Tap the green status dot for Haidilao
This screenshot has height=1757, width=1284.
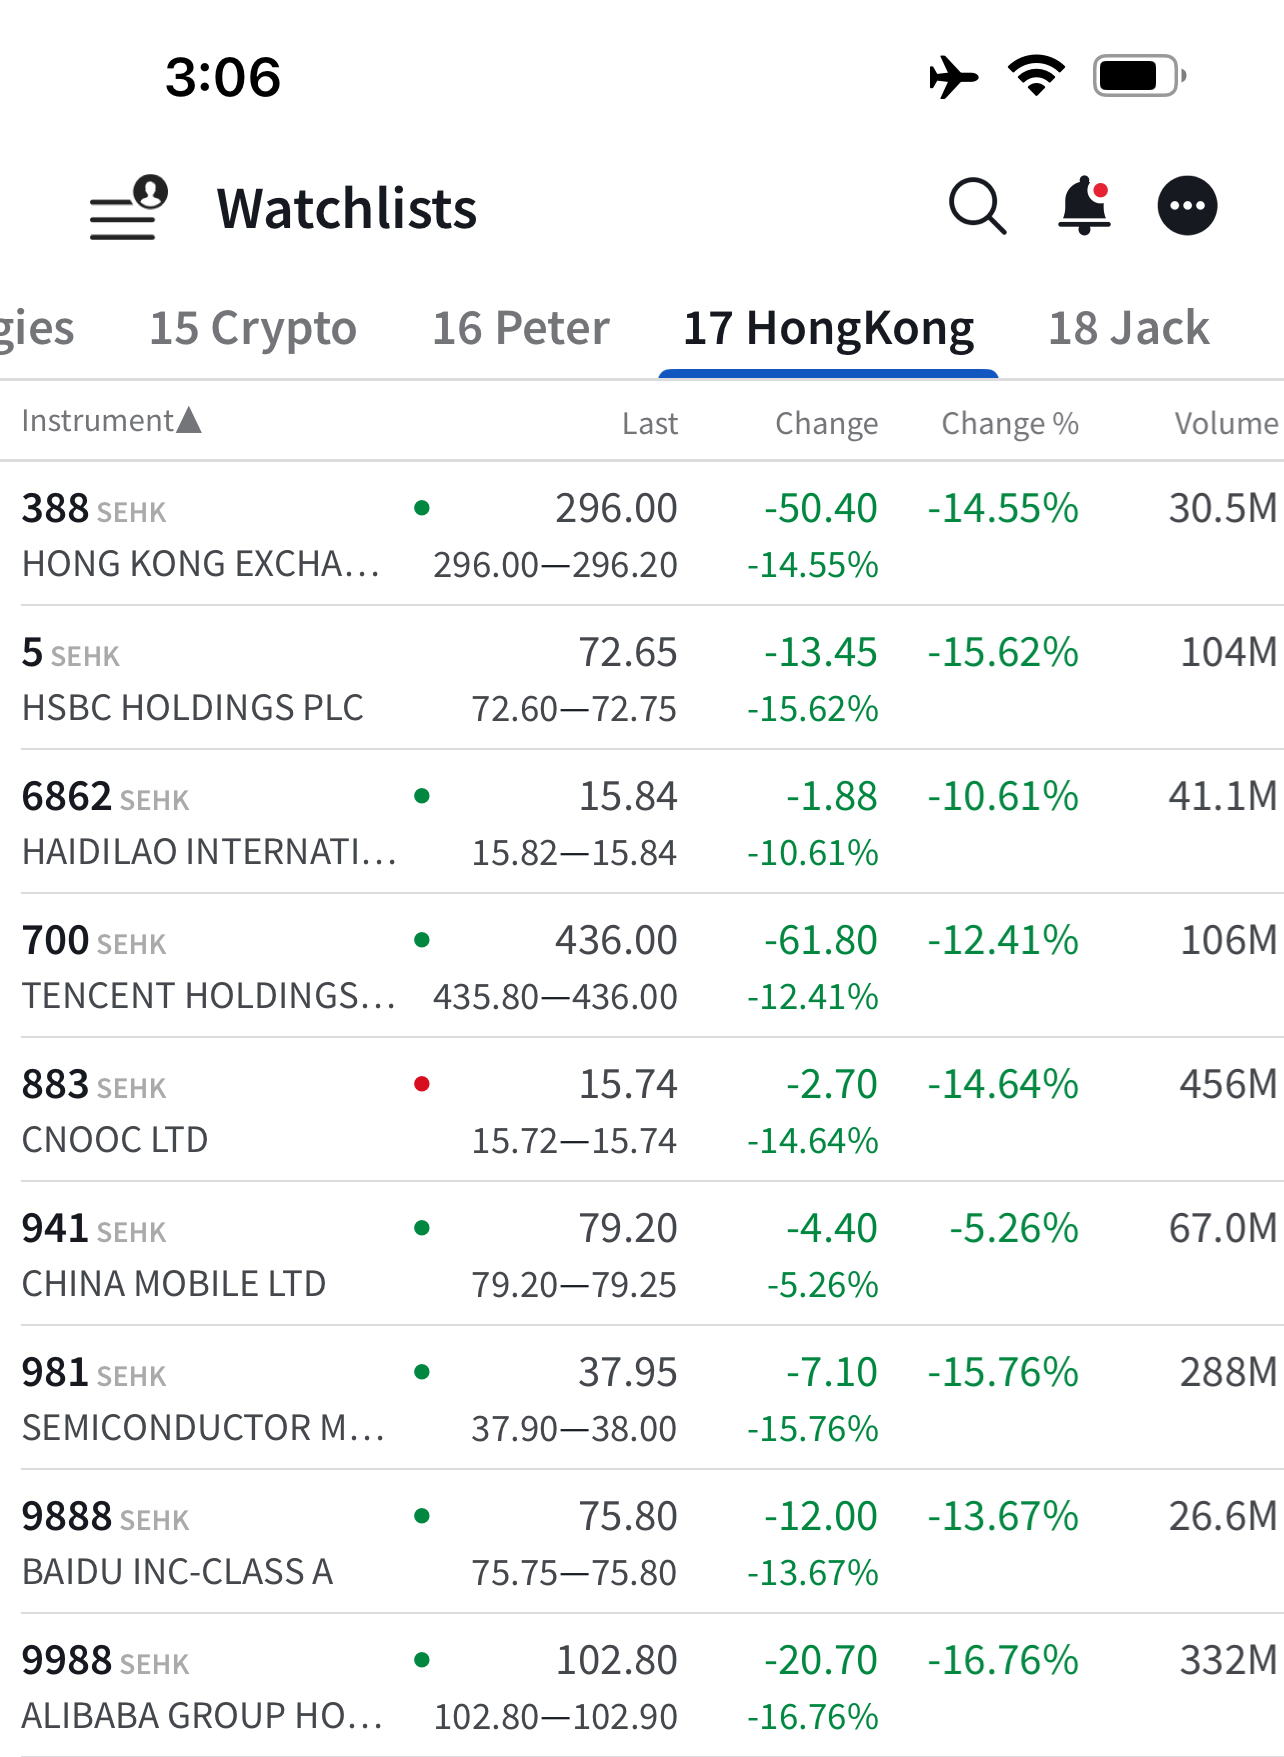click(x=422, y=796)
